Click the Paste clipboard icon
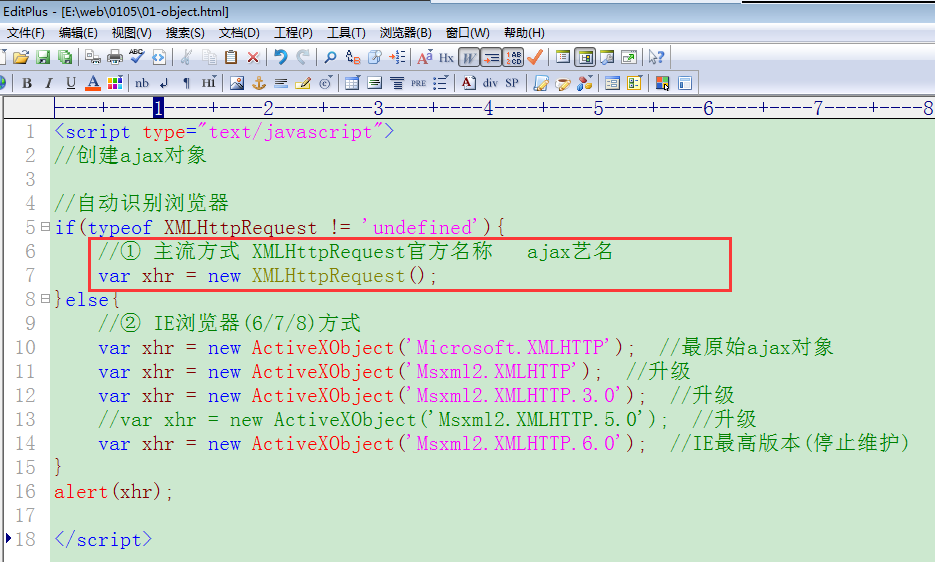 pyautogui.click(x=231, y=57)
